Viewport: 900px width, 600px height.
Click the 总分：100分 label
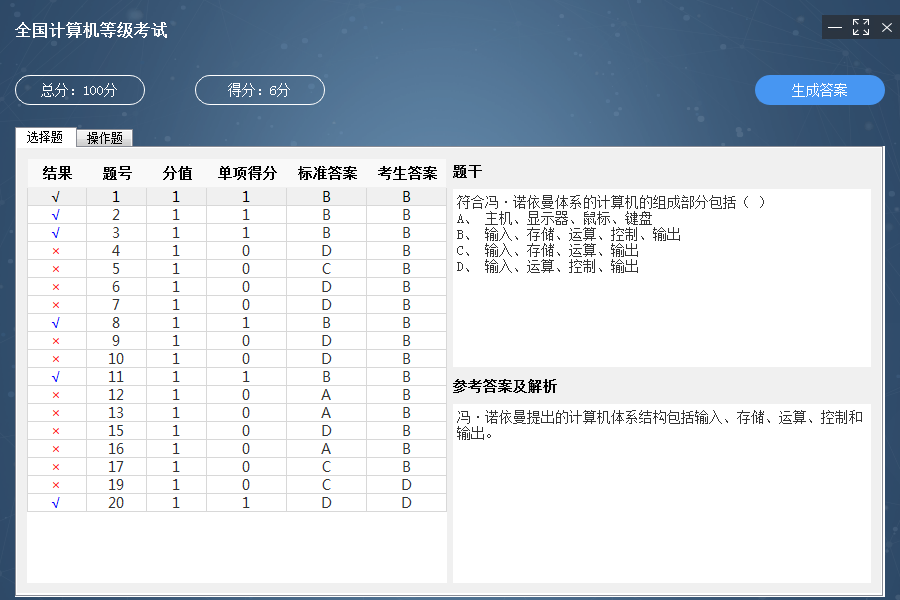80,90
